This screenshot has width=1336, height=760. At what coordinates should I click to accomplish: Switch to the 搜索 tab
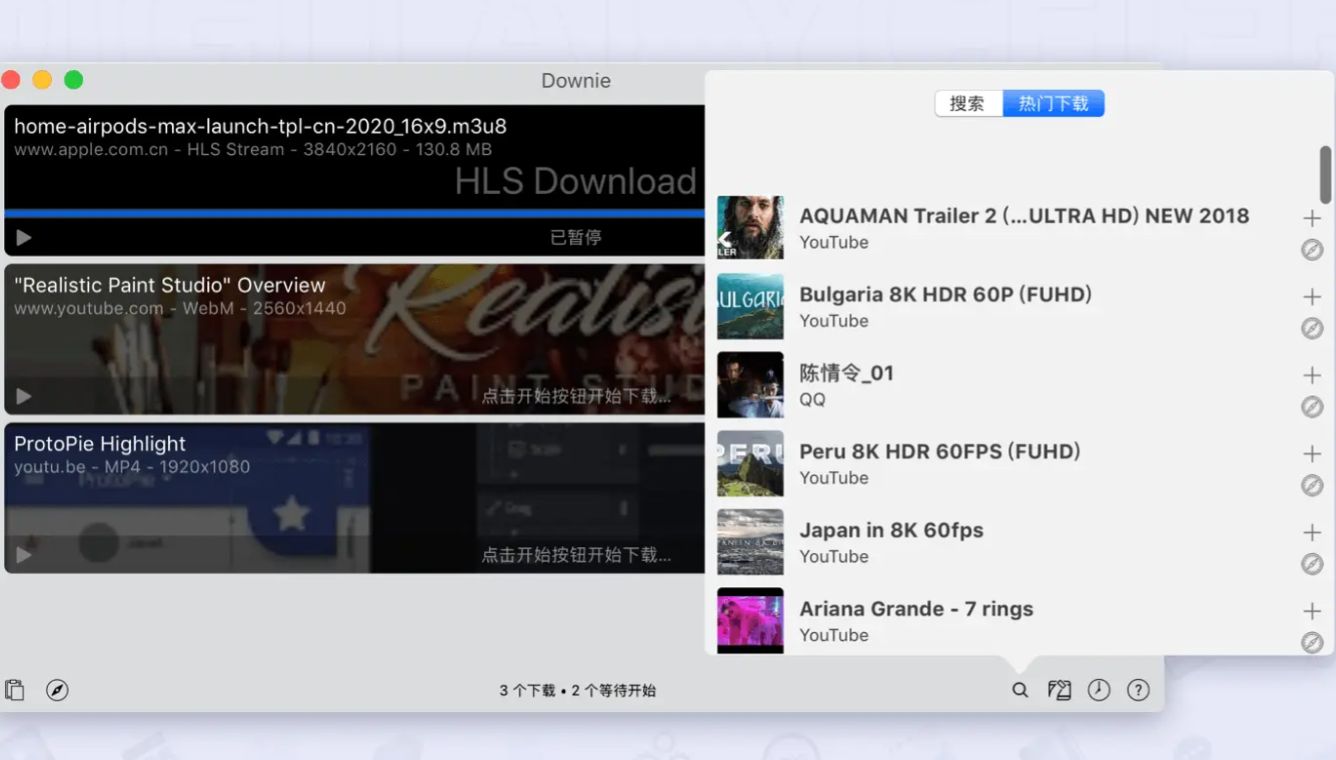click(x=967, y=104)
